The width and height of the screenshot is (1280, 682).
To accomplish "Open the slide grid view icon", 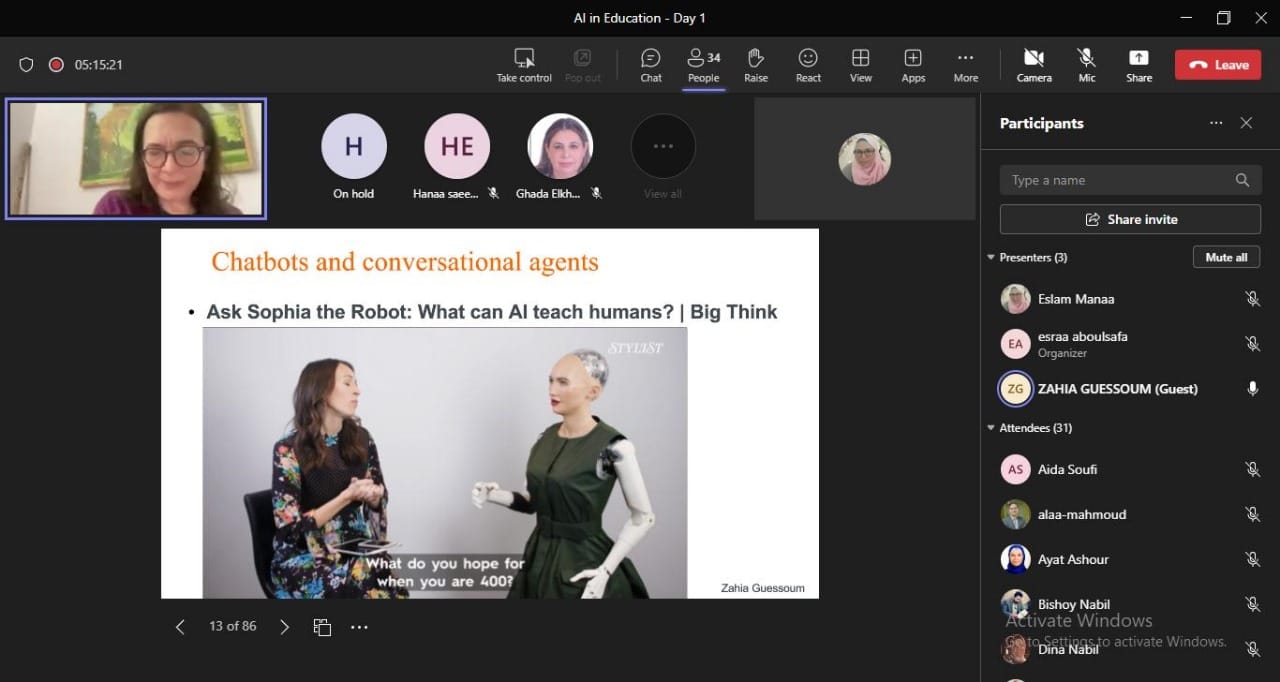I will click(322, 627).
